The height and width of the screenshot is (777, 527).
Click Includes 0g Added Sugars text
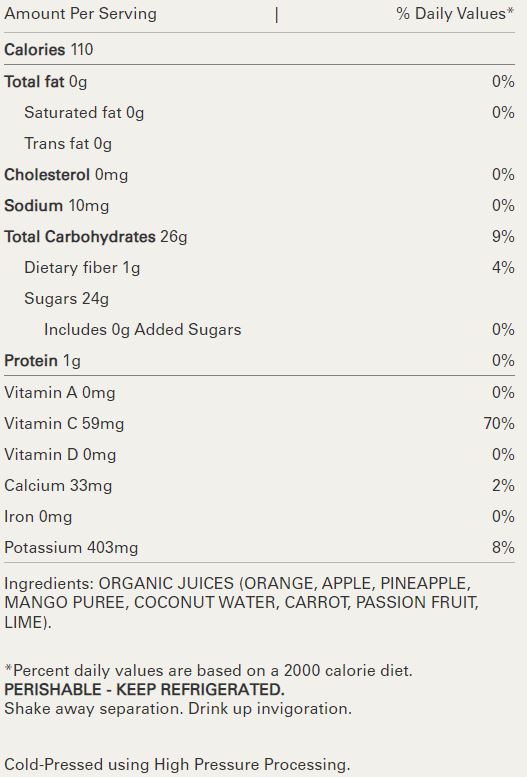[x=143, y=330]
